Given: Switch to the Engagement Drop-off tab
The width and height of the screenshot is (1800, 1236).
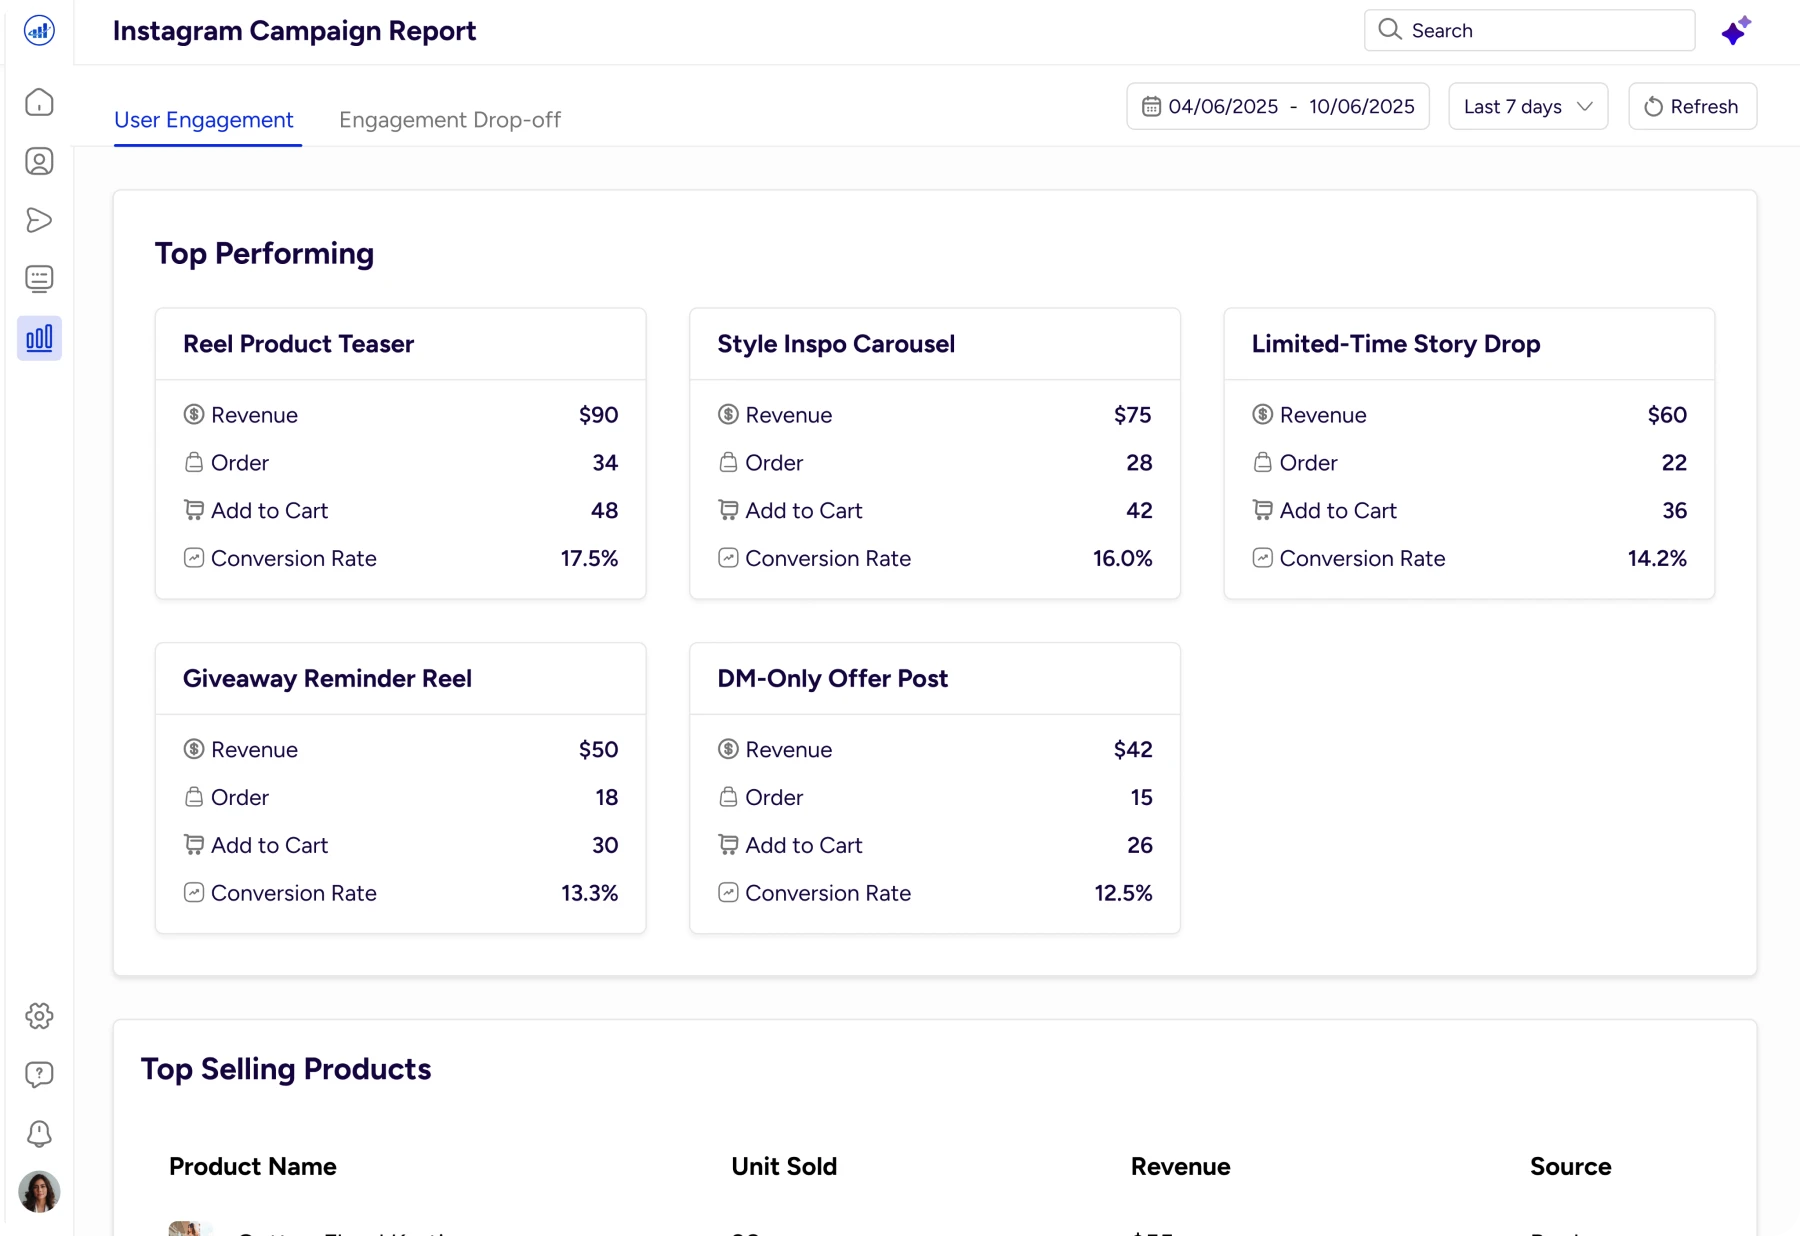Looking at the screenshot, I should click(x=450, y=120).
